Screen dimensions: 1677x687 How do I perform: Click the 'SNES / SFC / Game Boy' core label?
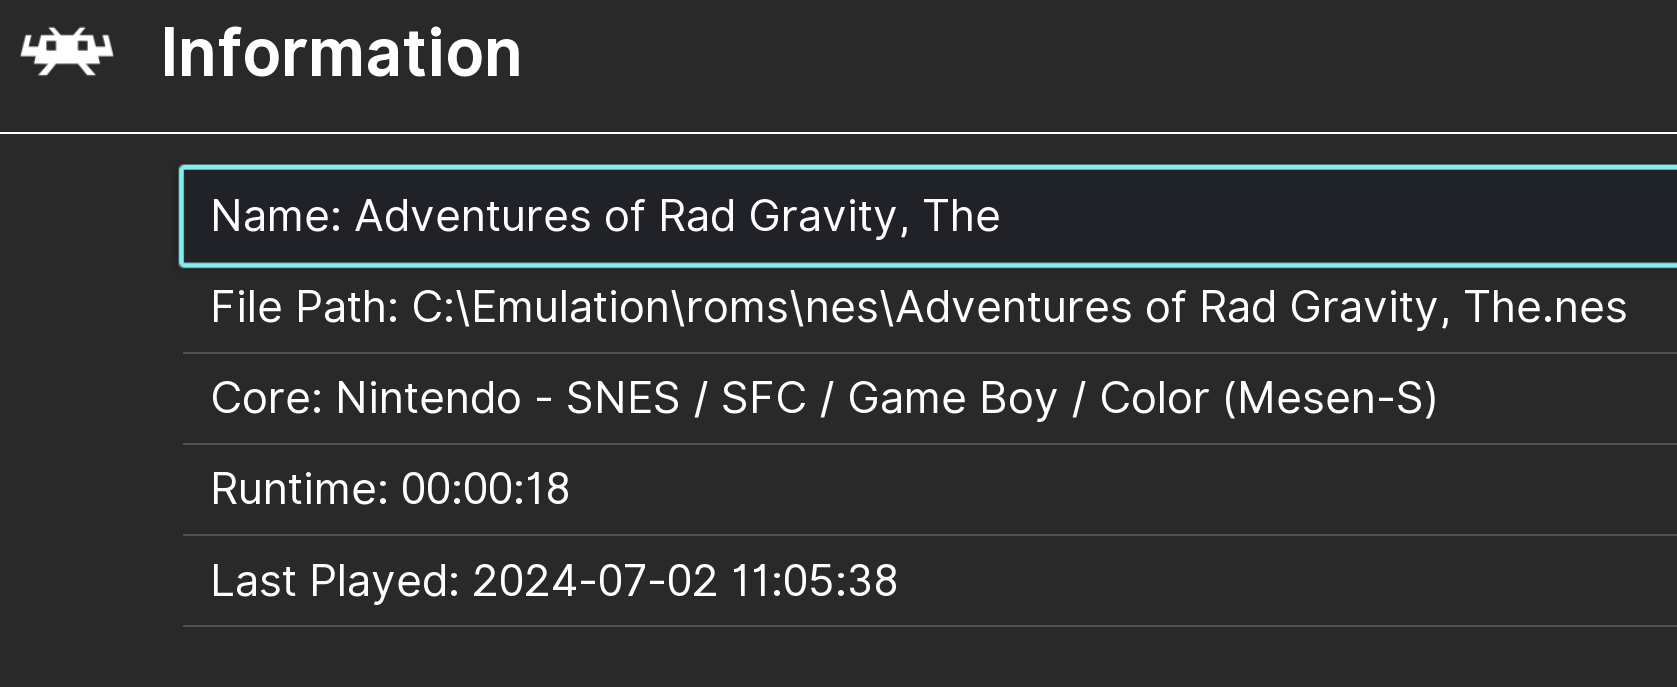[812, 398]
